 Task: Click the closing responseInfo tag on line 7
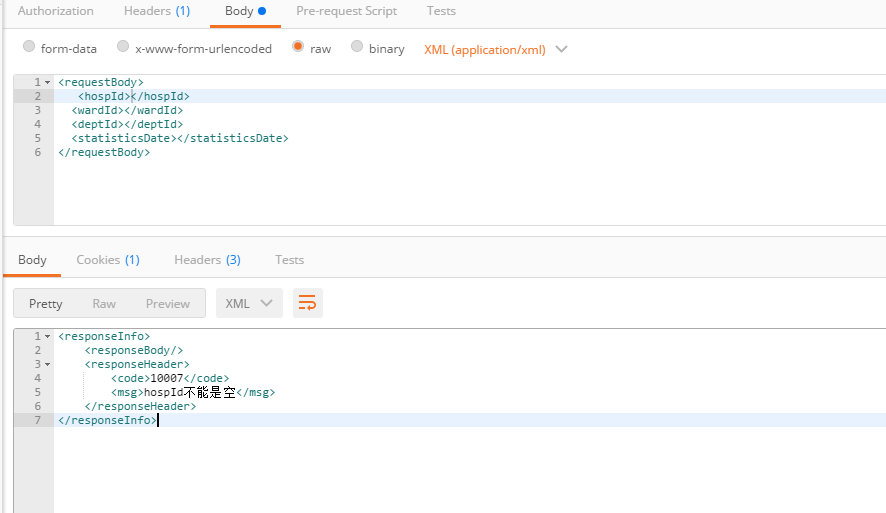107,420
